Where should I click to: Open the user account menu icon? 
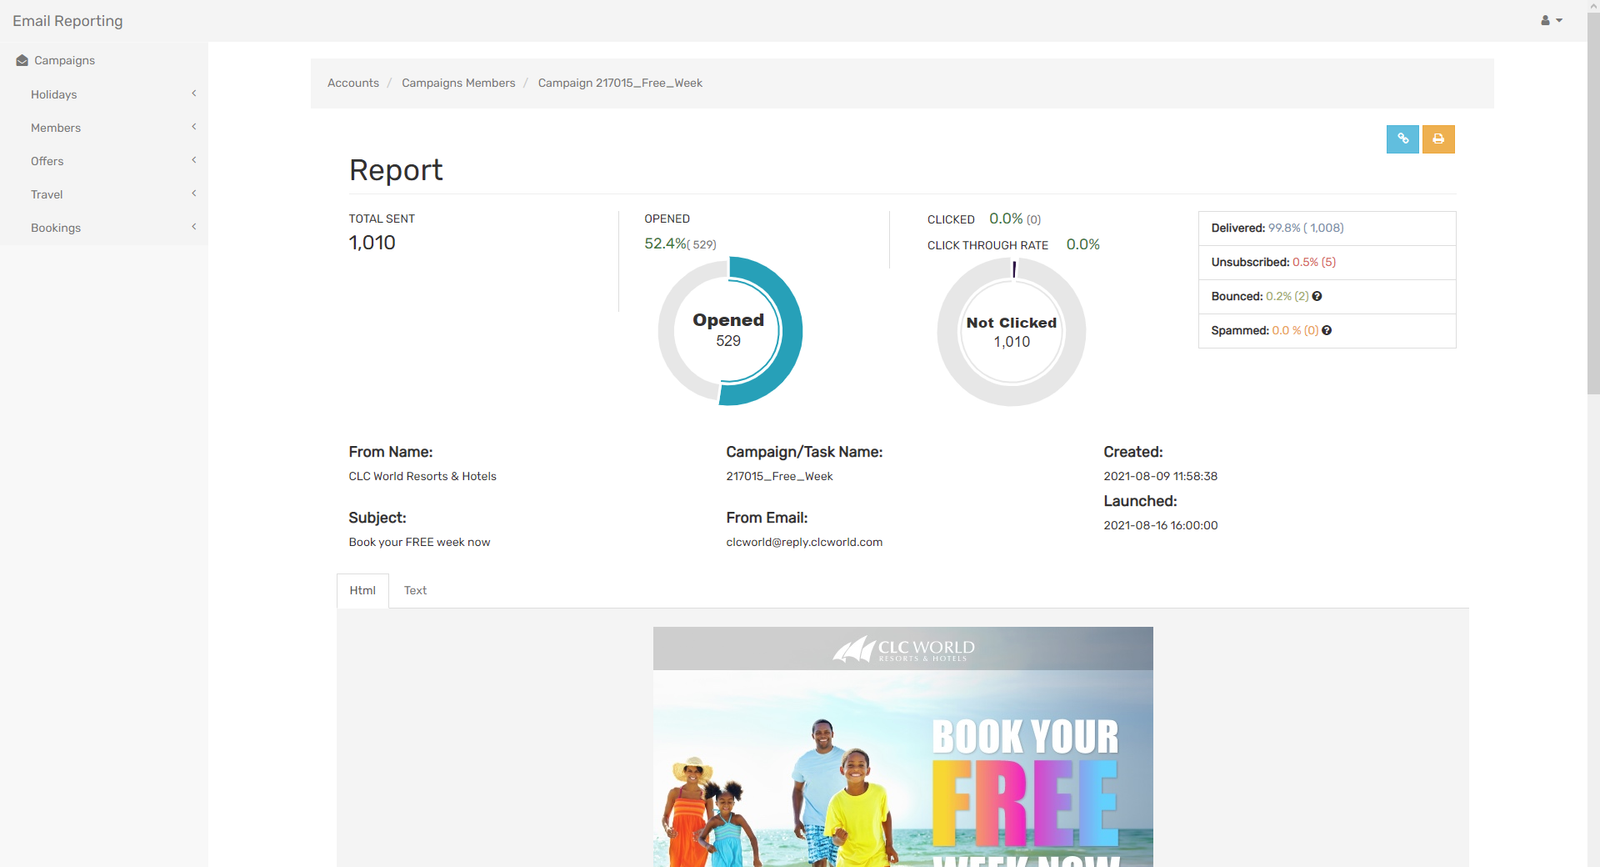[1550, 20]
